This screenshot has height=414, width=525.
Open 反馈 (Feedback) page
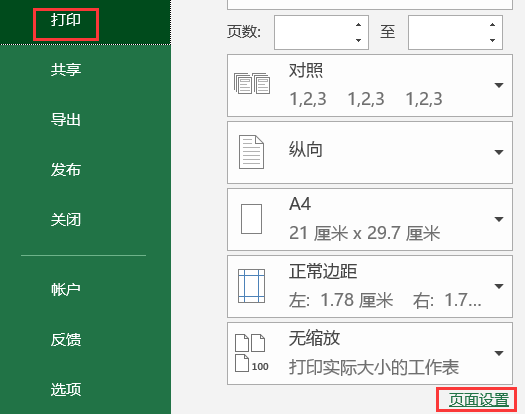(66, 340)
